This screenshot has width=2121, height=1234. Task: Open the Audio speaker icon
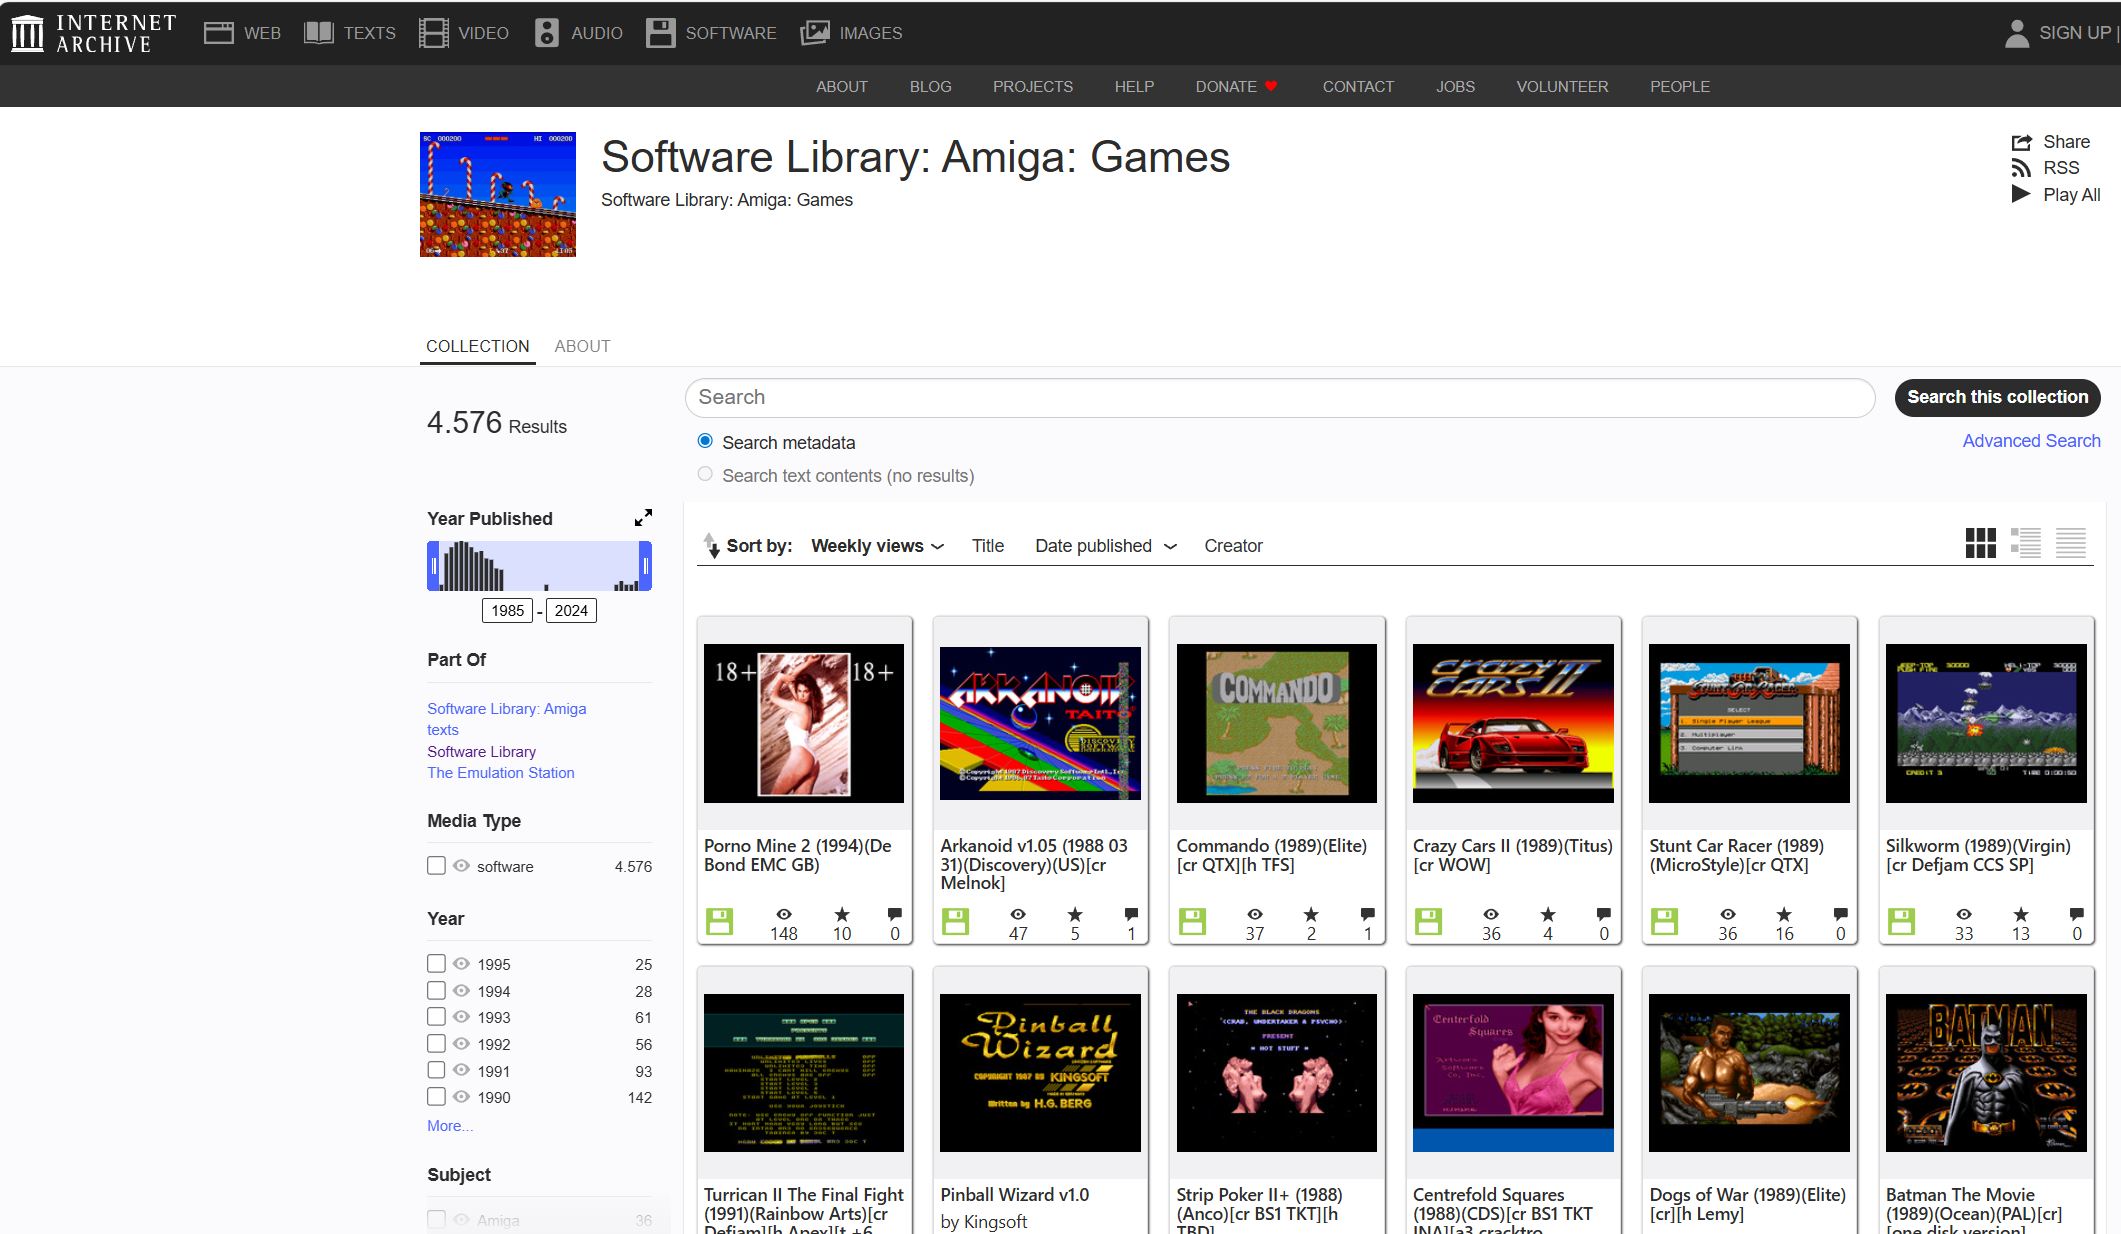(546, 33)
